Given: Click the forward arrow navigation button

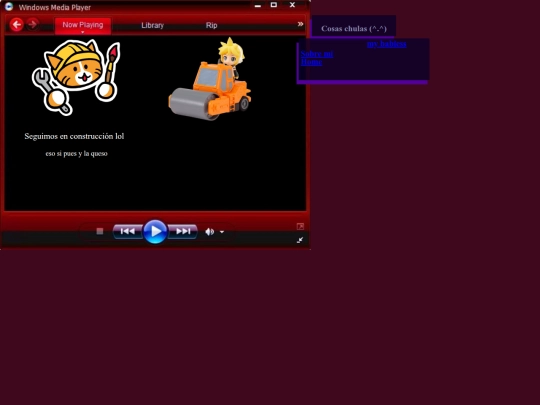Looking at the screenshot, I should pos(33,24).
